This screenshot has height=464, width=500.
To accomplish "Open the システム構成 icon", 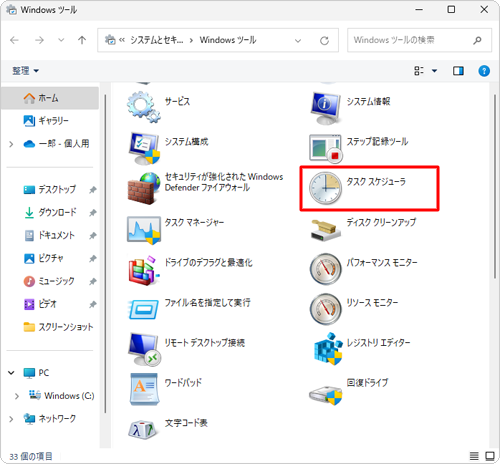I will pos(144,148).
